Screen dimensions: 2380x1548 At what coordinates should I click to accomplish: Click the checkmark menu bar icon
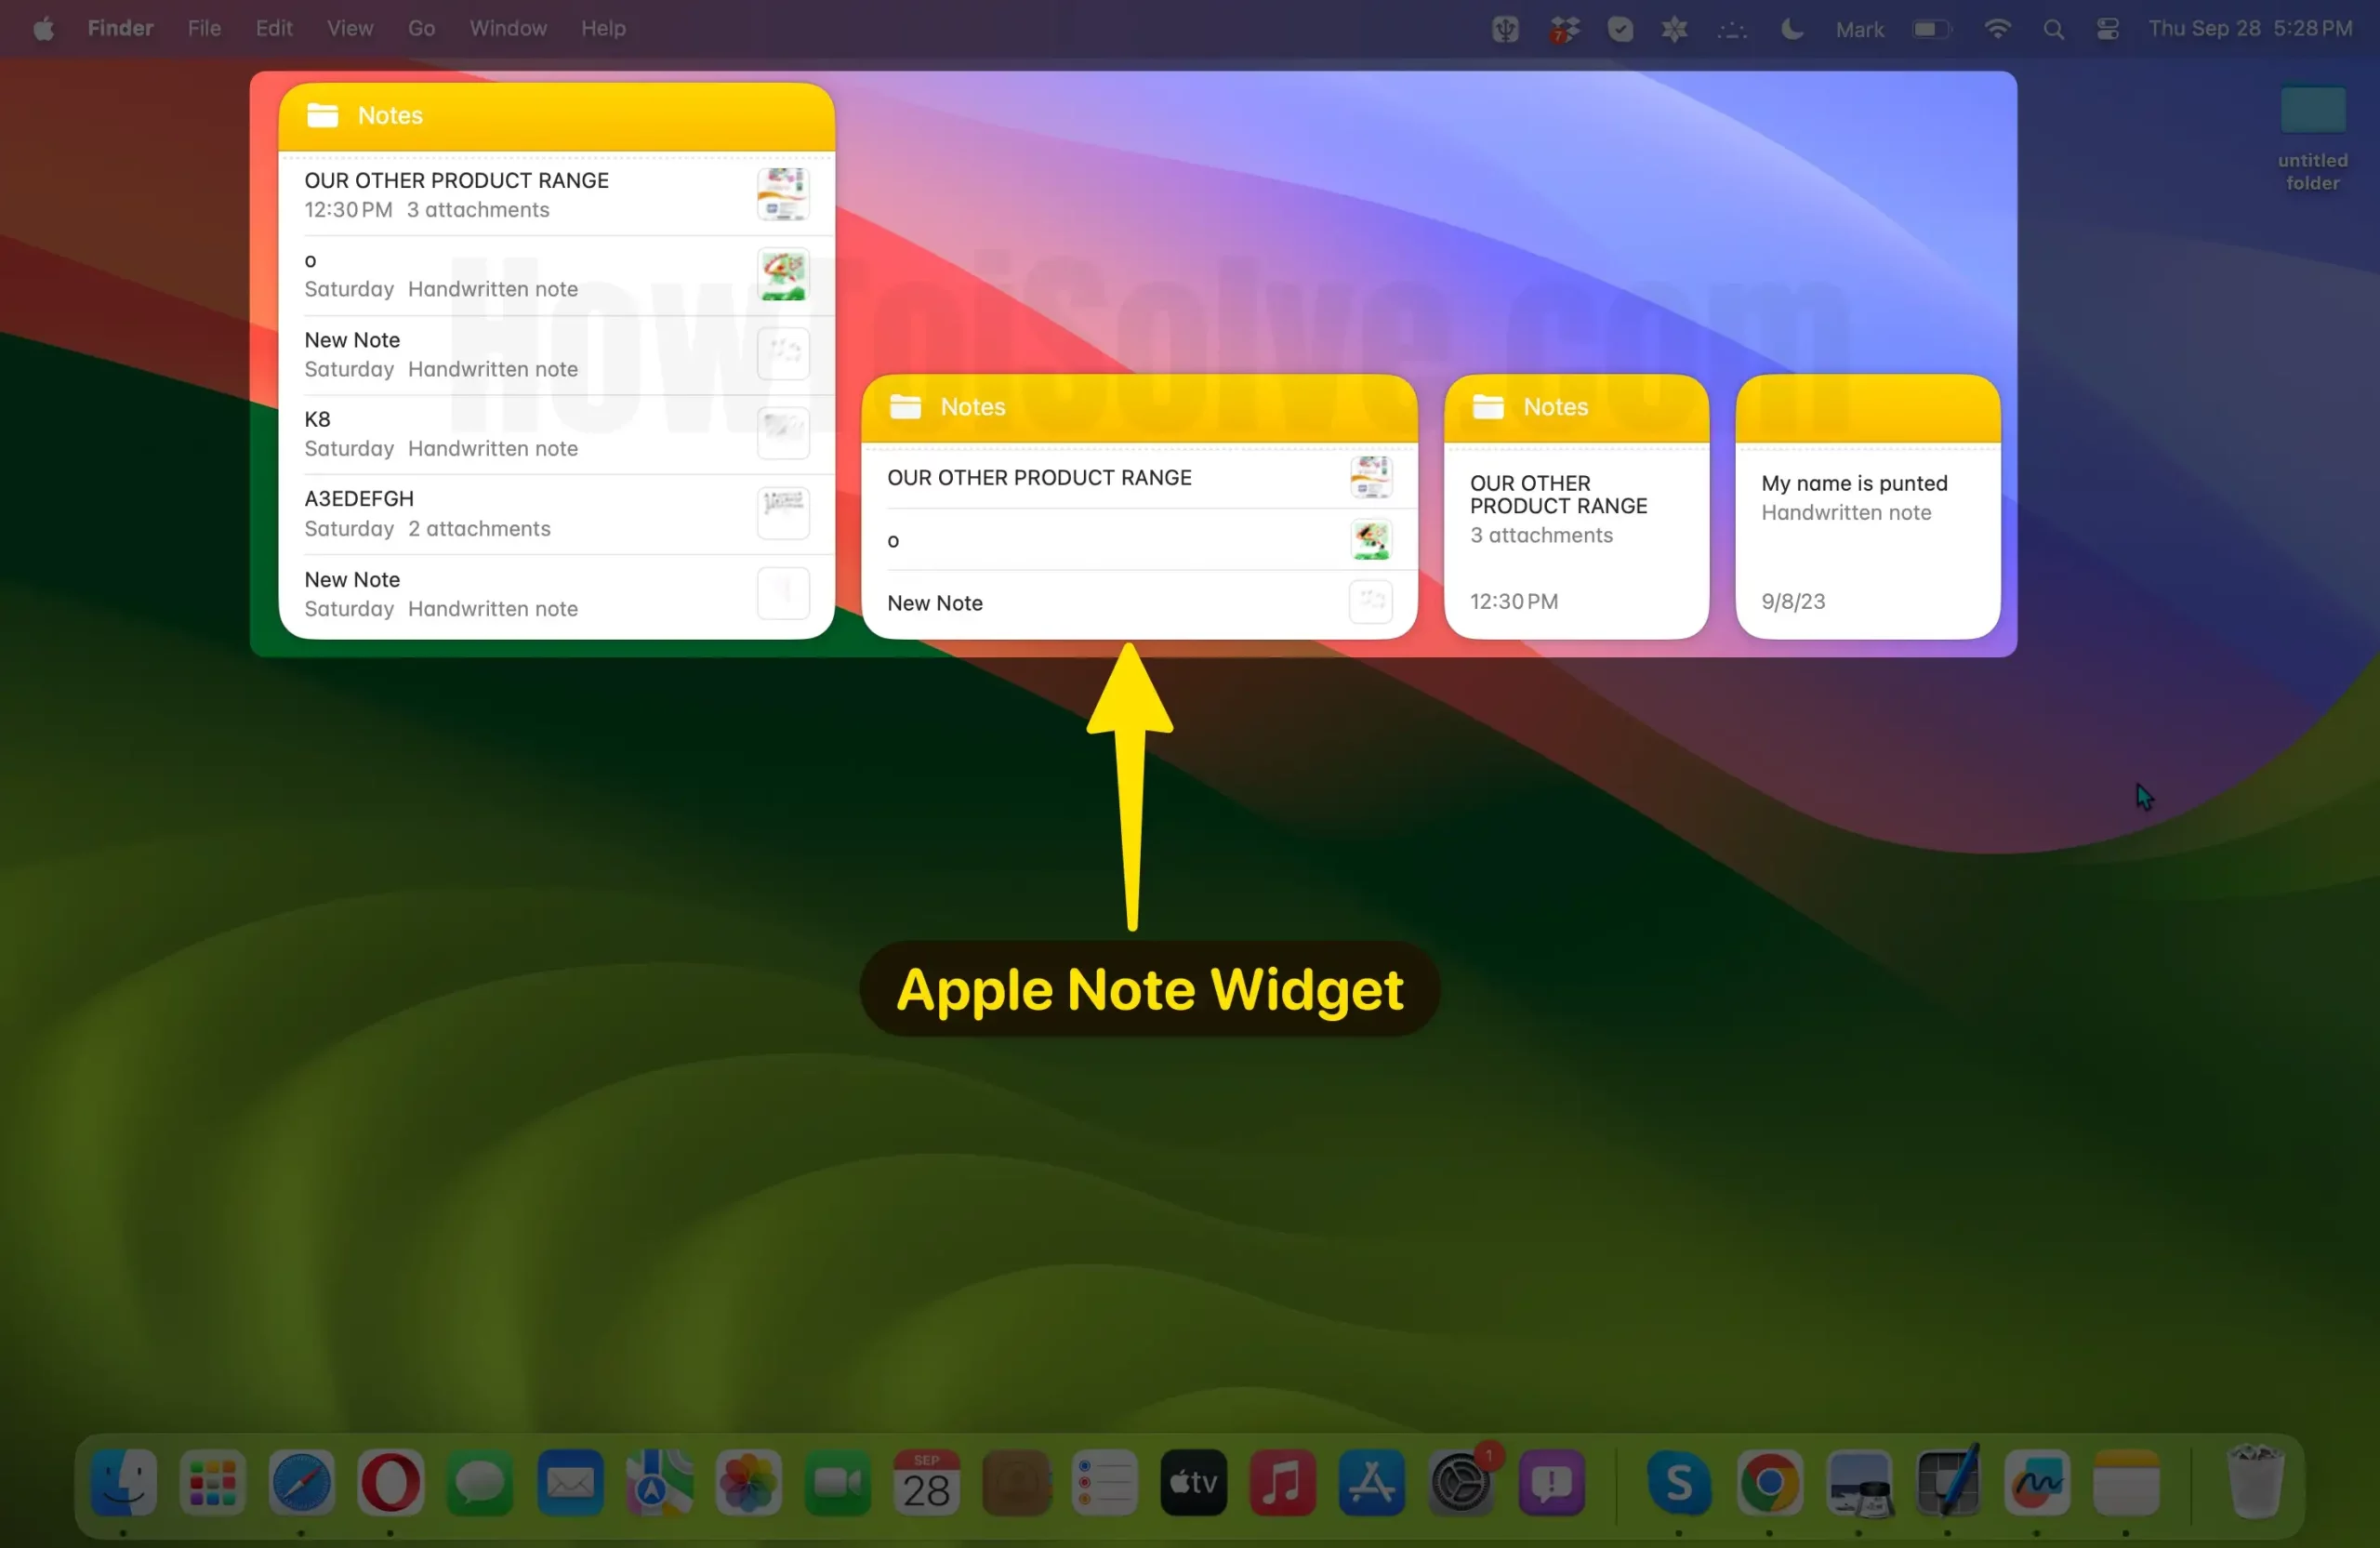[x=1620, y=30]
